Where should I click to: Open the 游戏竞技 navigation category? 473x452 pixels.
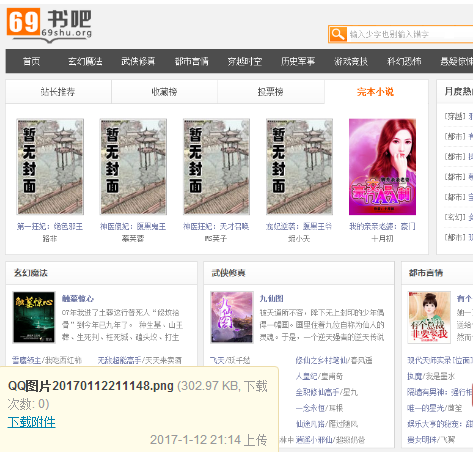[x=351, y=61]
